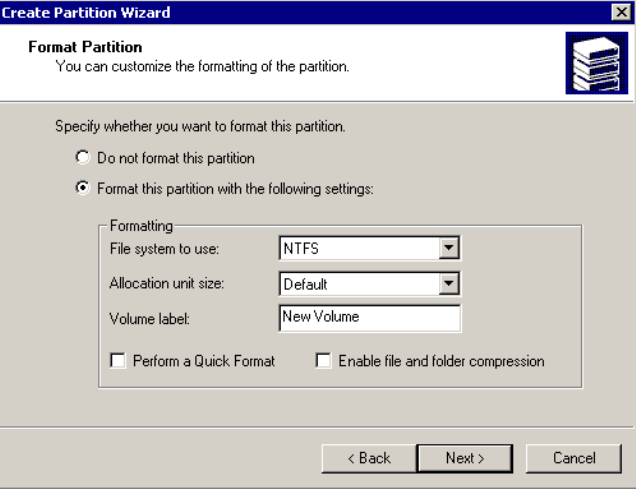
Task: Click the Volume label text field
Action: (x=368, y=317)
